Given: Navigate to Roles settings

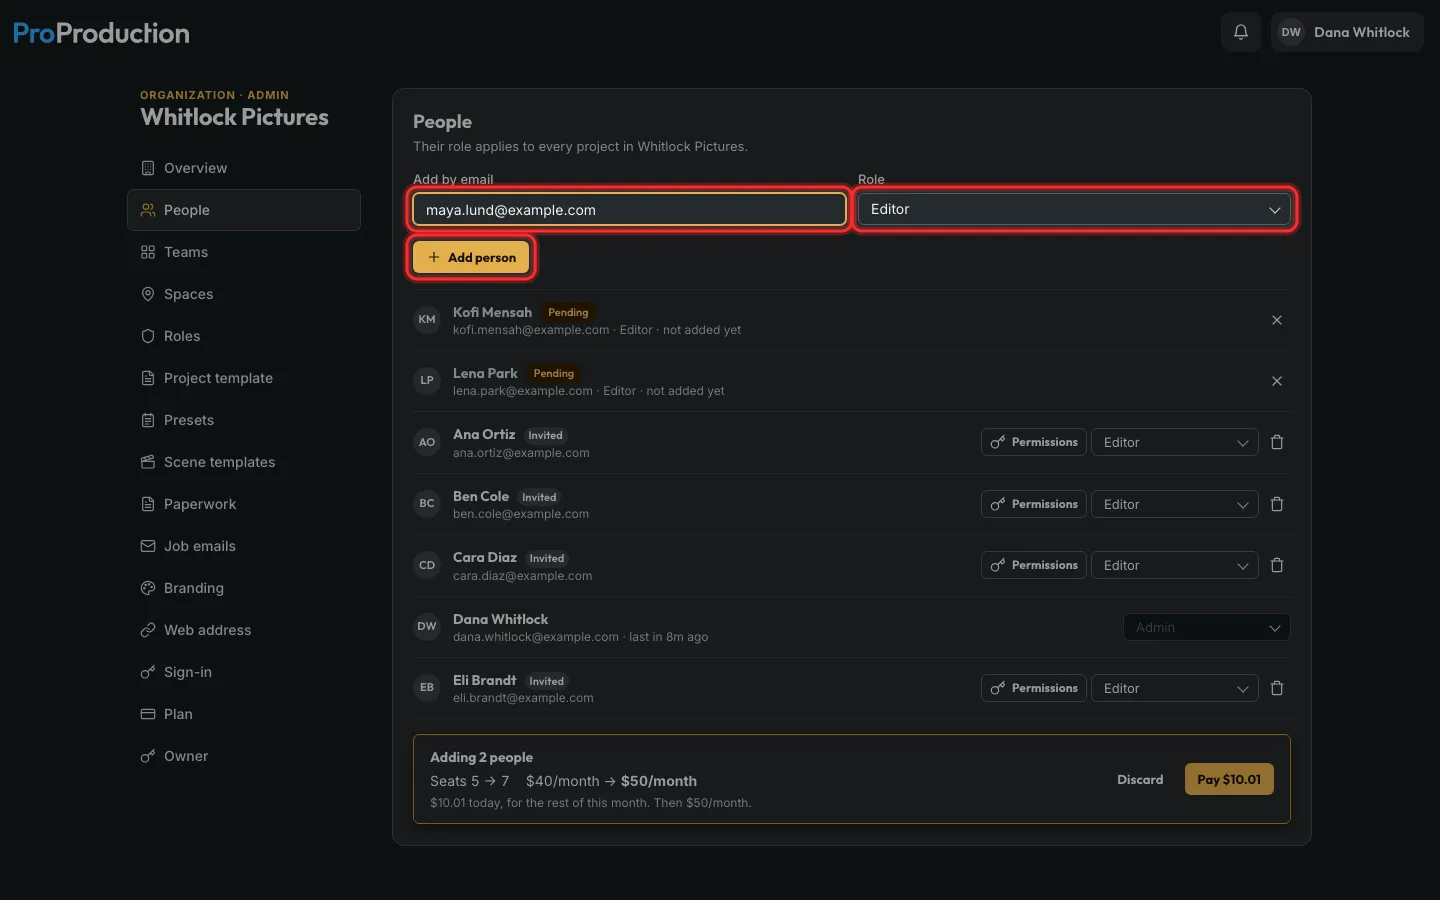Looking at the screenshot, I should point(244,336).
